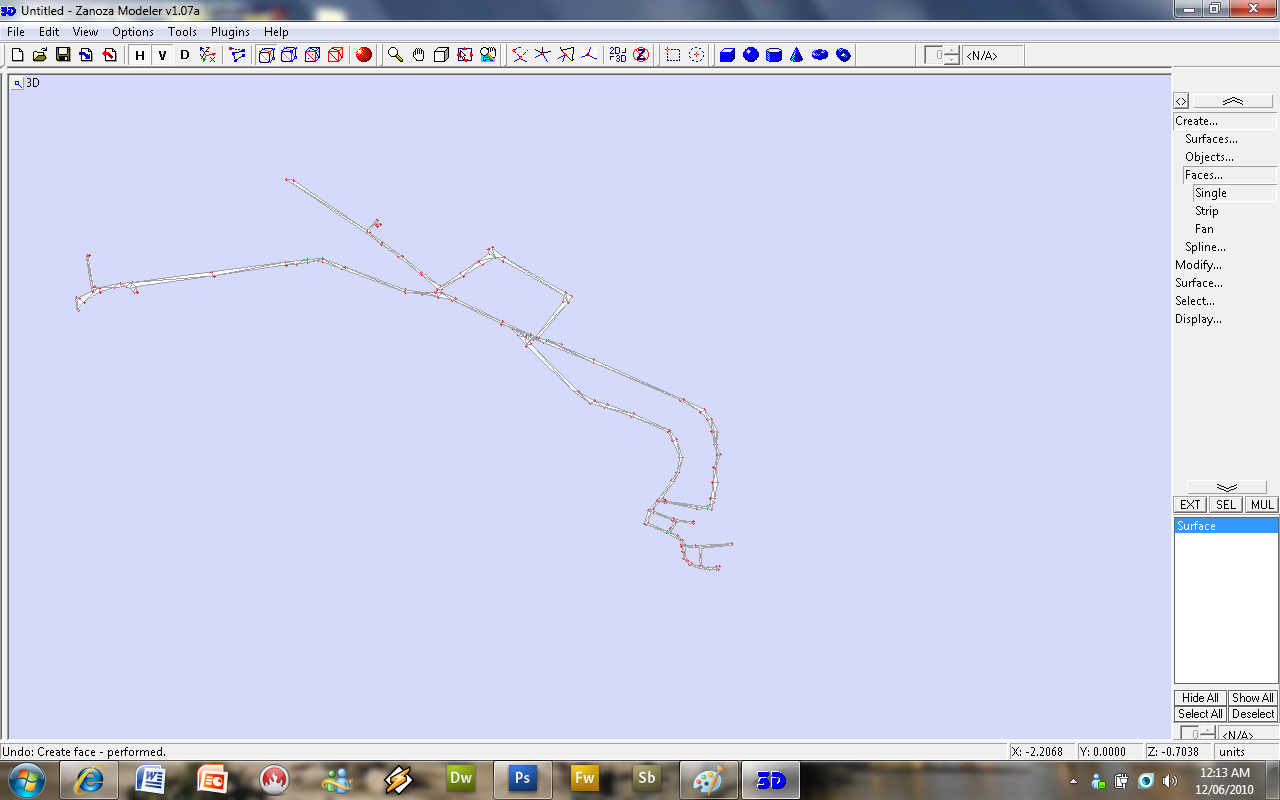Screen dimensions: 1280x800
Task: Collapse panel with the double-chevron up button
Action: [x=1232, y=101]
